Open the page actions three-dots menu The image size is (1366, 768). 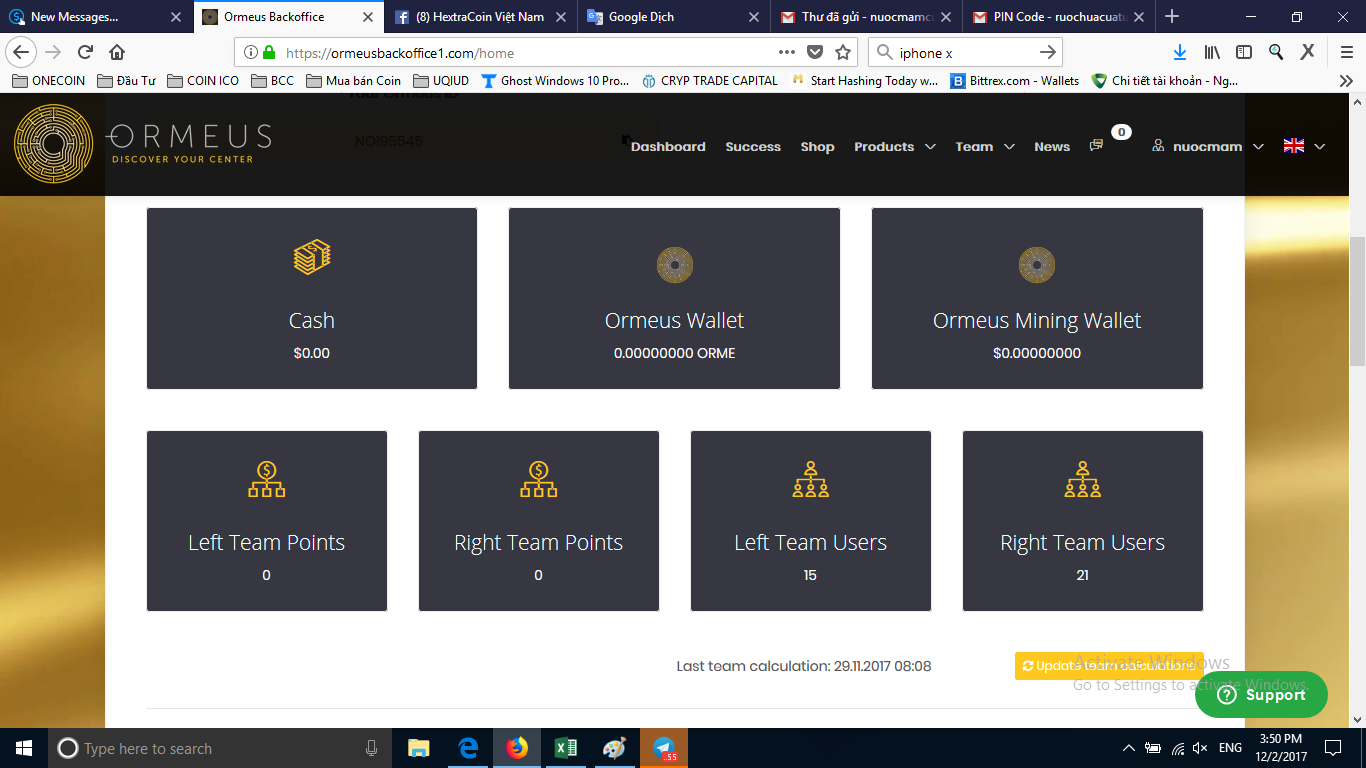787,52
